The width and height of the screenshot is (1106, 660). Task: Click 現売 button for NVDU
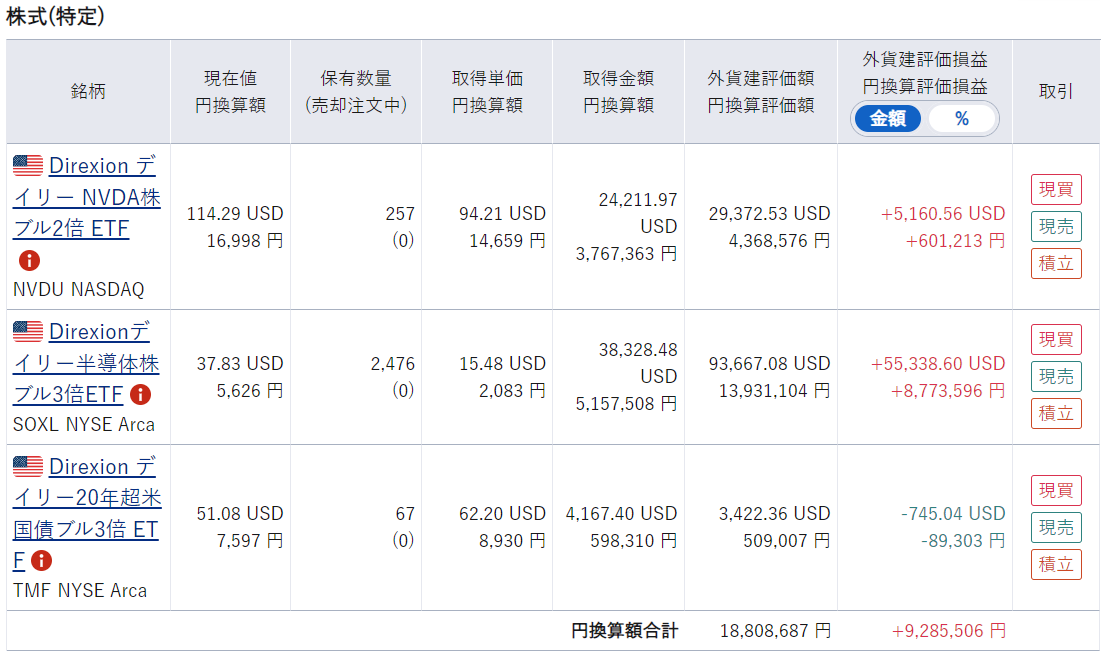click(1056, 226)
